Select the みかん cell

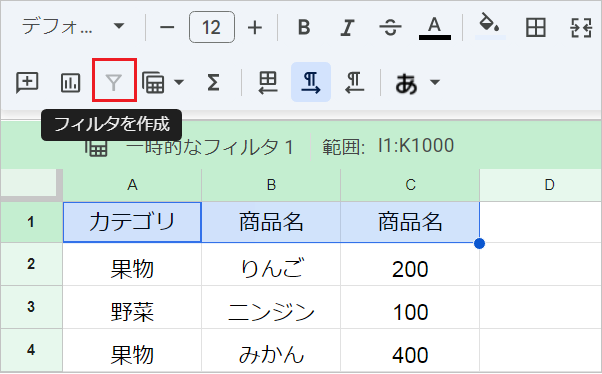point(271,350)
